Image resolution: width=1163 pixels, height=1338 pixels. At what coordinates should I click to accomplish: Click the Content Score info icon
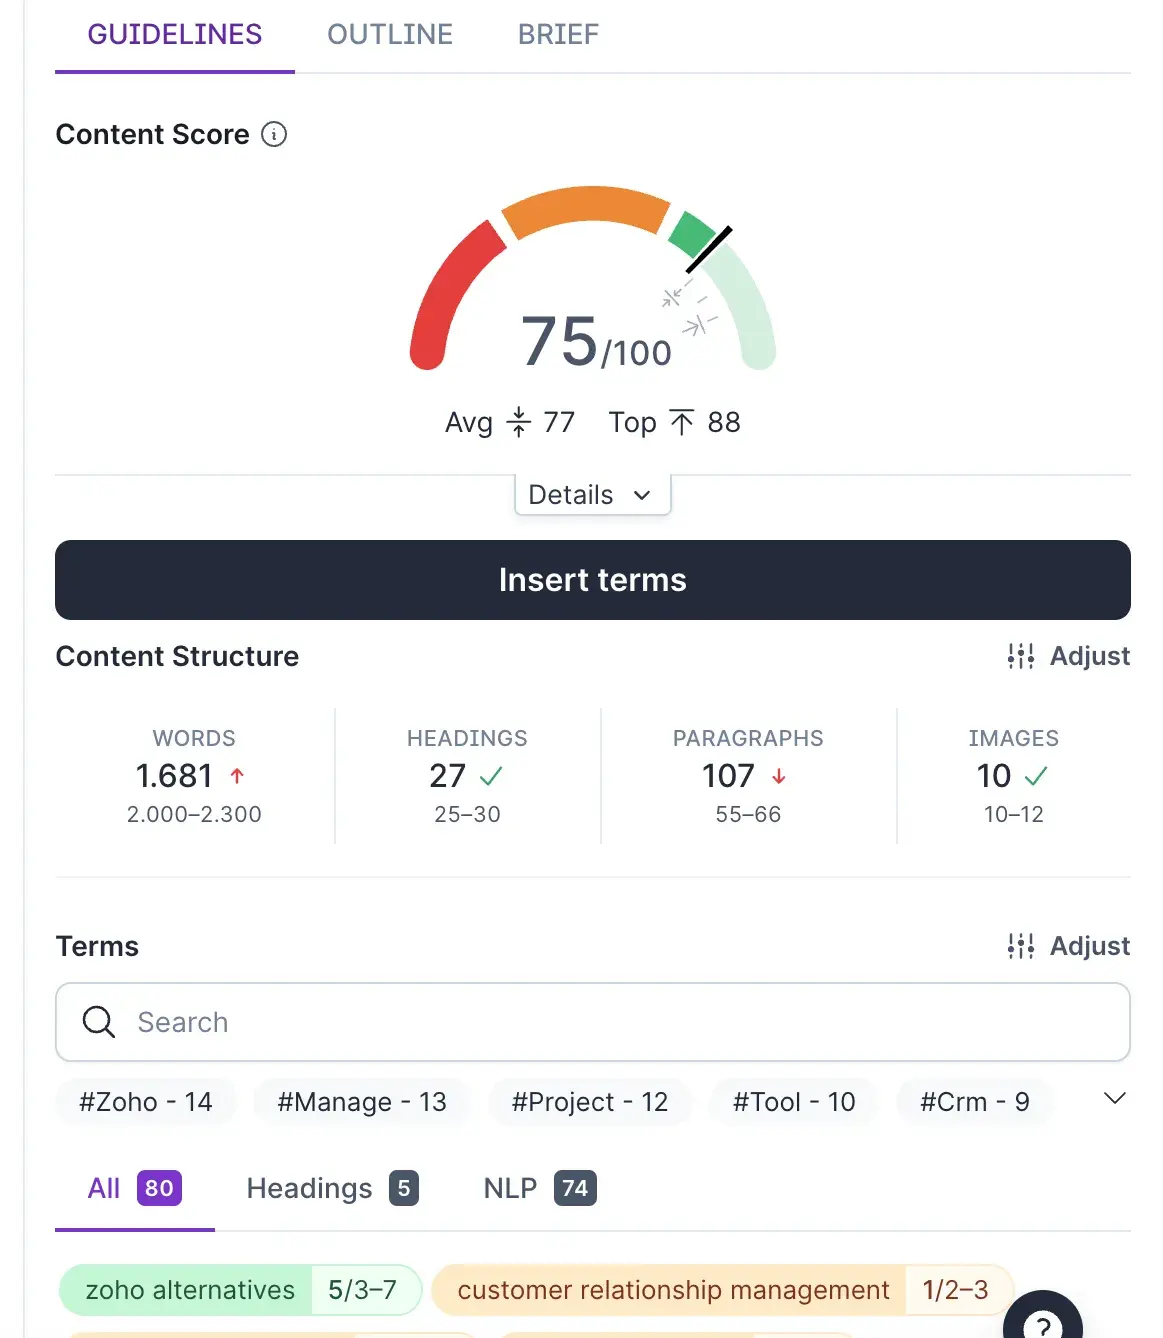[x=274, y=134]
